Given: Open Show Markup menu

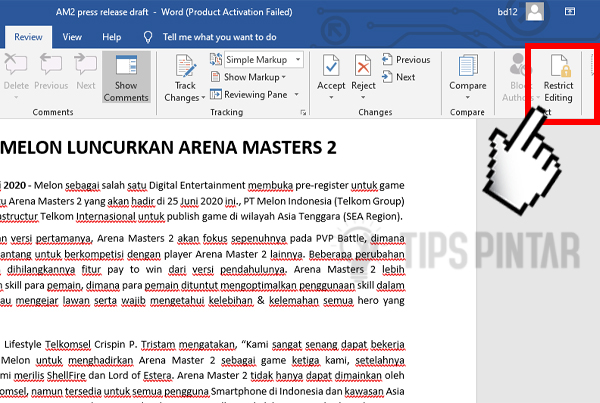Looking at the screenshot, I should pos(248,77).
